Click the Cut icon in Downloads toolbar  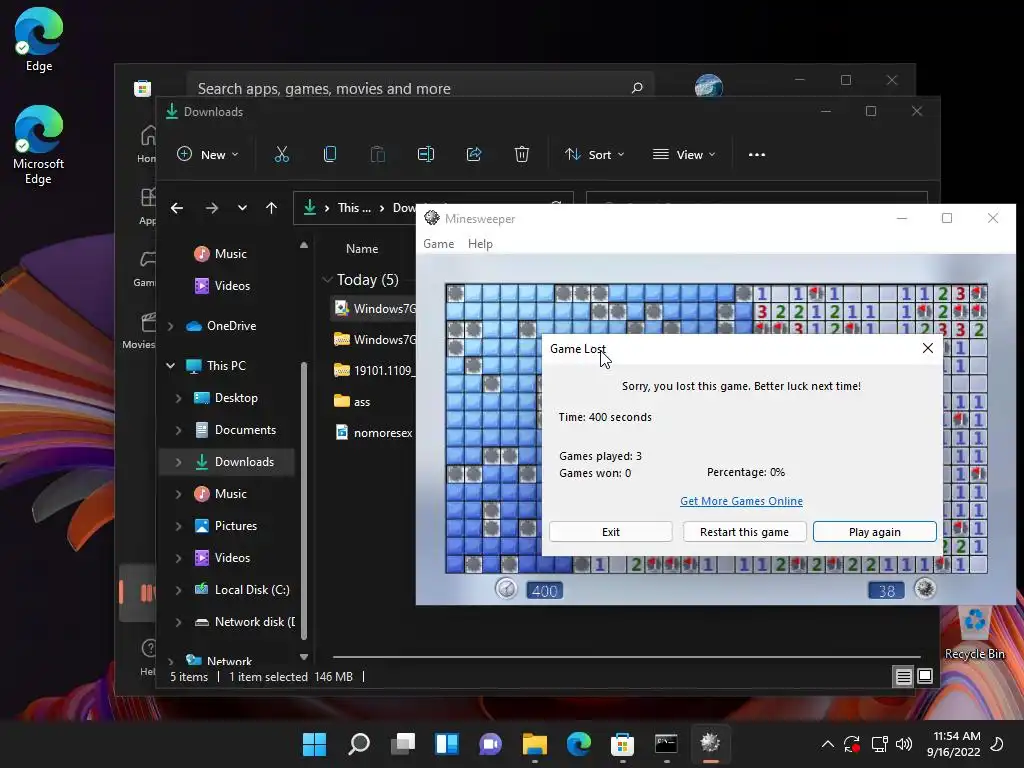(x=281, y=154)
